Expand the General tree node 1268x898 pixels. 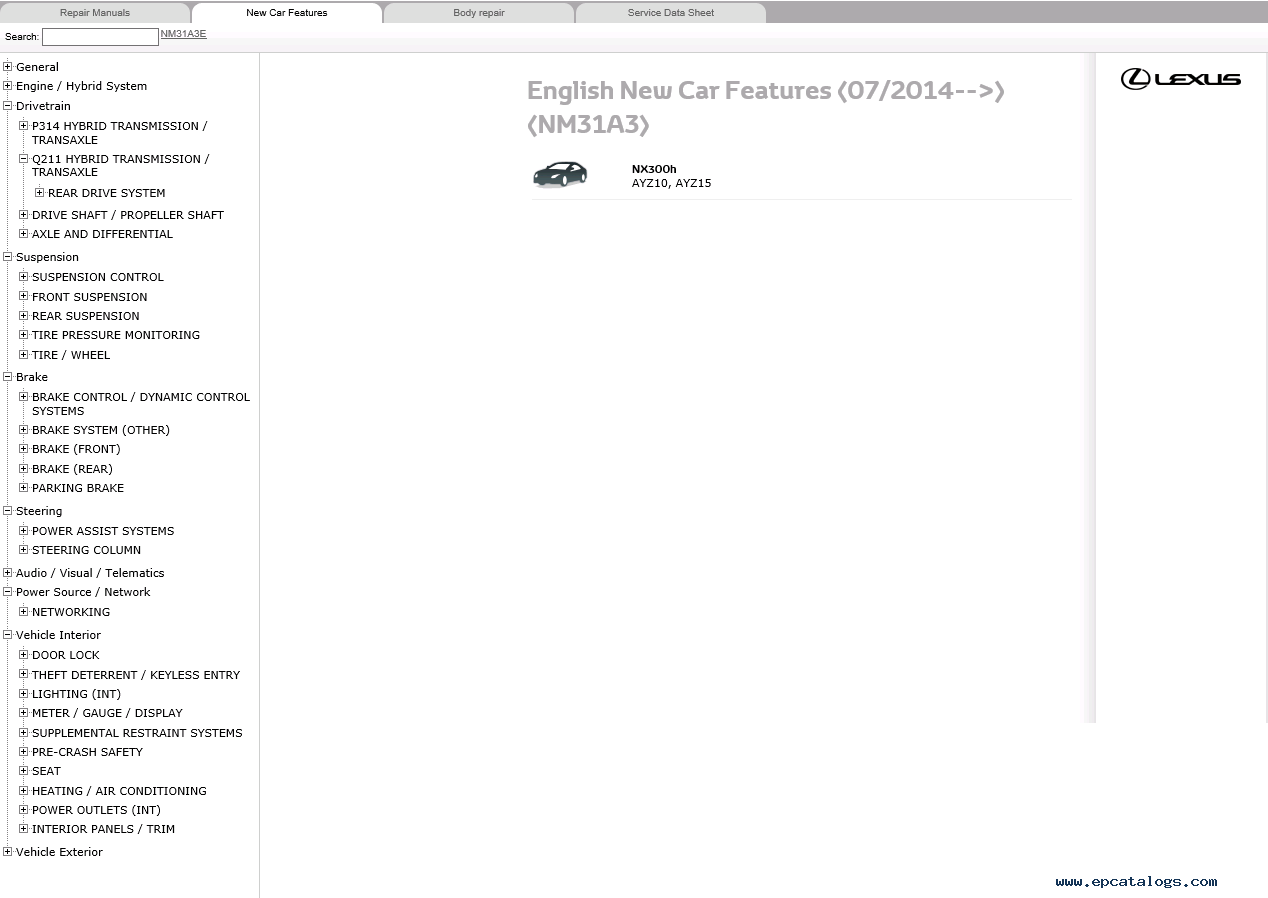pyautogui.click(x=8, y=67)
